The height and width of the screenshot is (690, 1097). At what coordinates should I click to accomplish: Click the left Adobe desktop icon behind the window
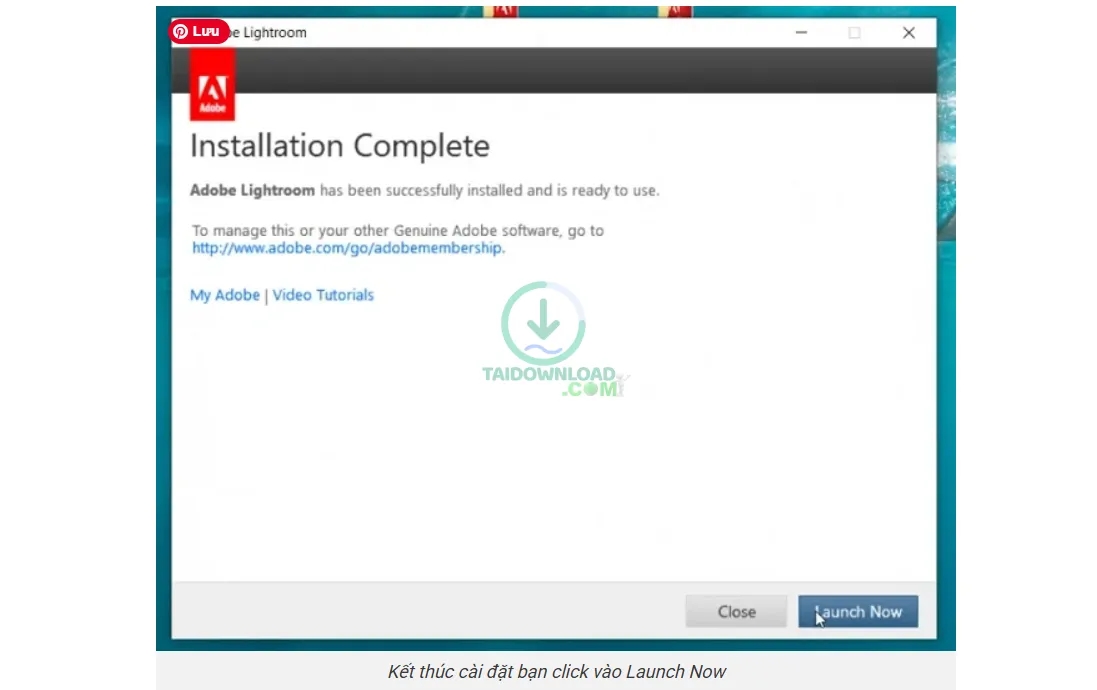click(500, 11)
